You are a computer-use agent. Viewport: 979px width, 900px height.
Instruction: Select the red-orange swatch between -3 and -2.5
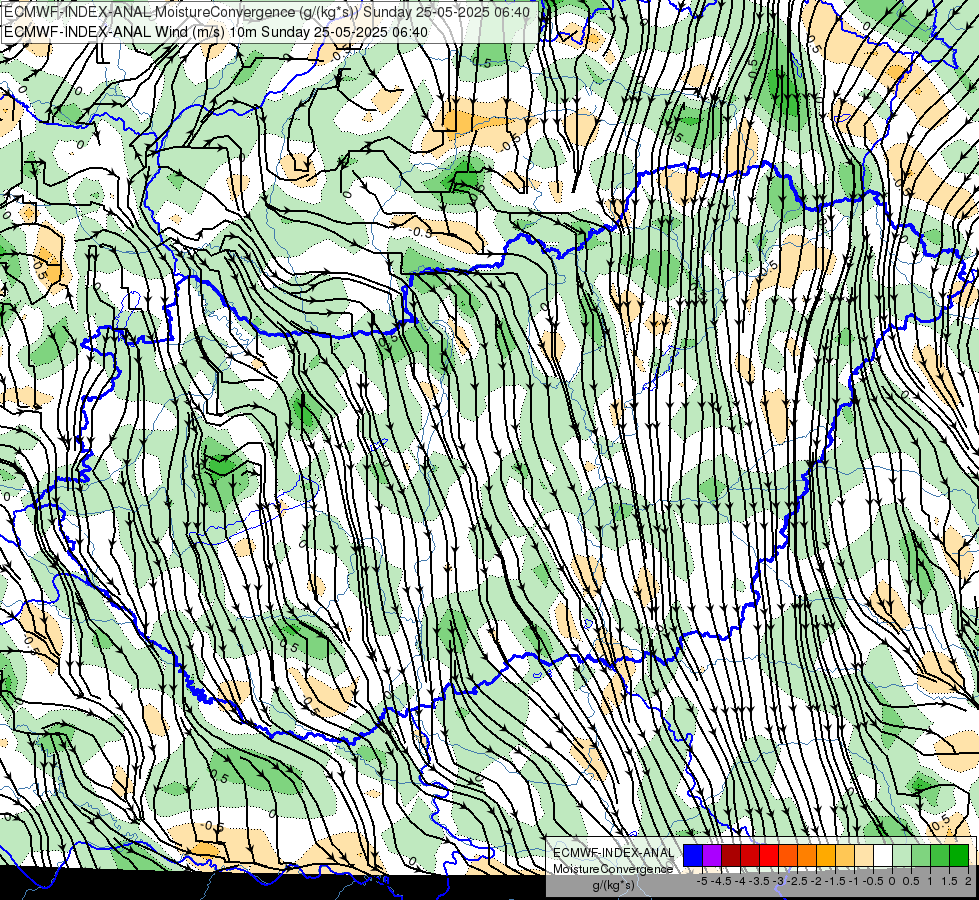[788, 855]
